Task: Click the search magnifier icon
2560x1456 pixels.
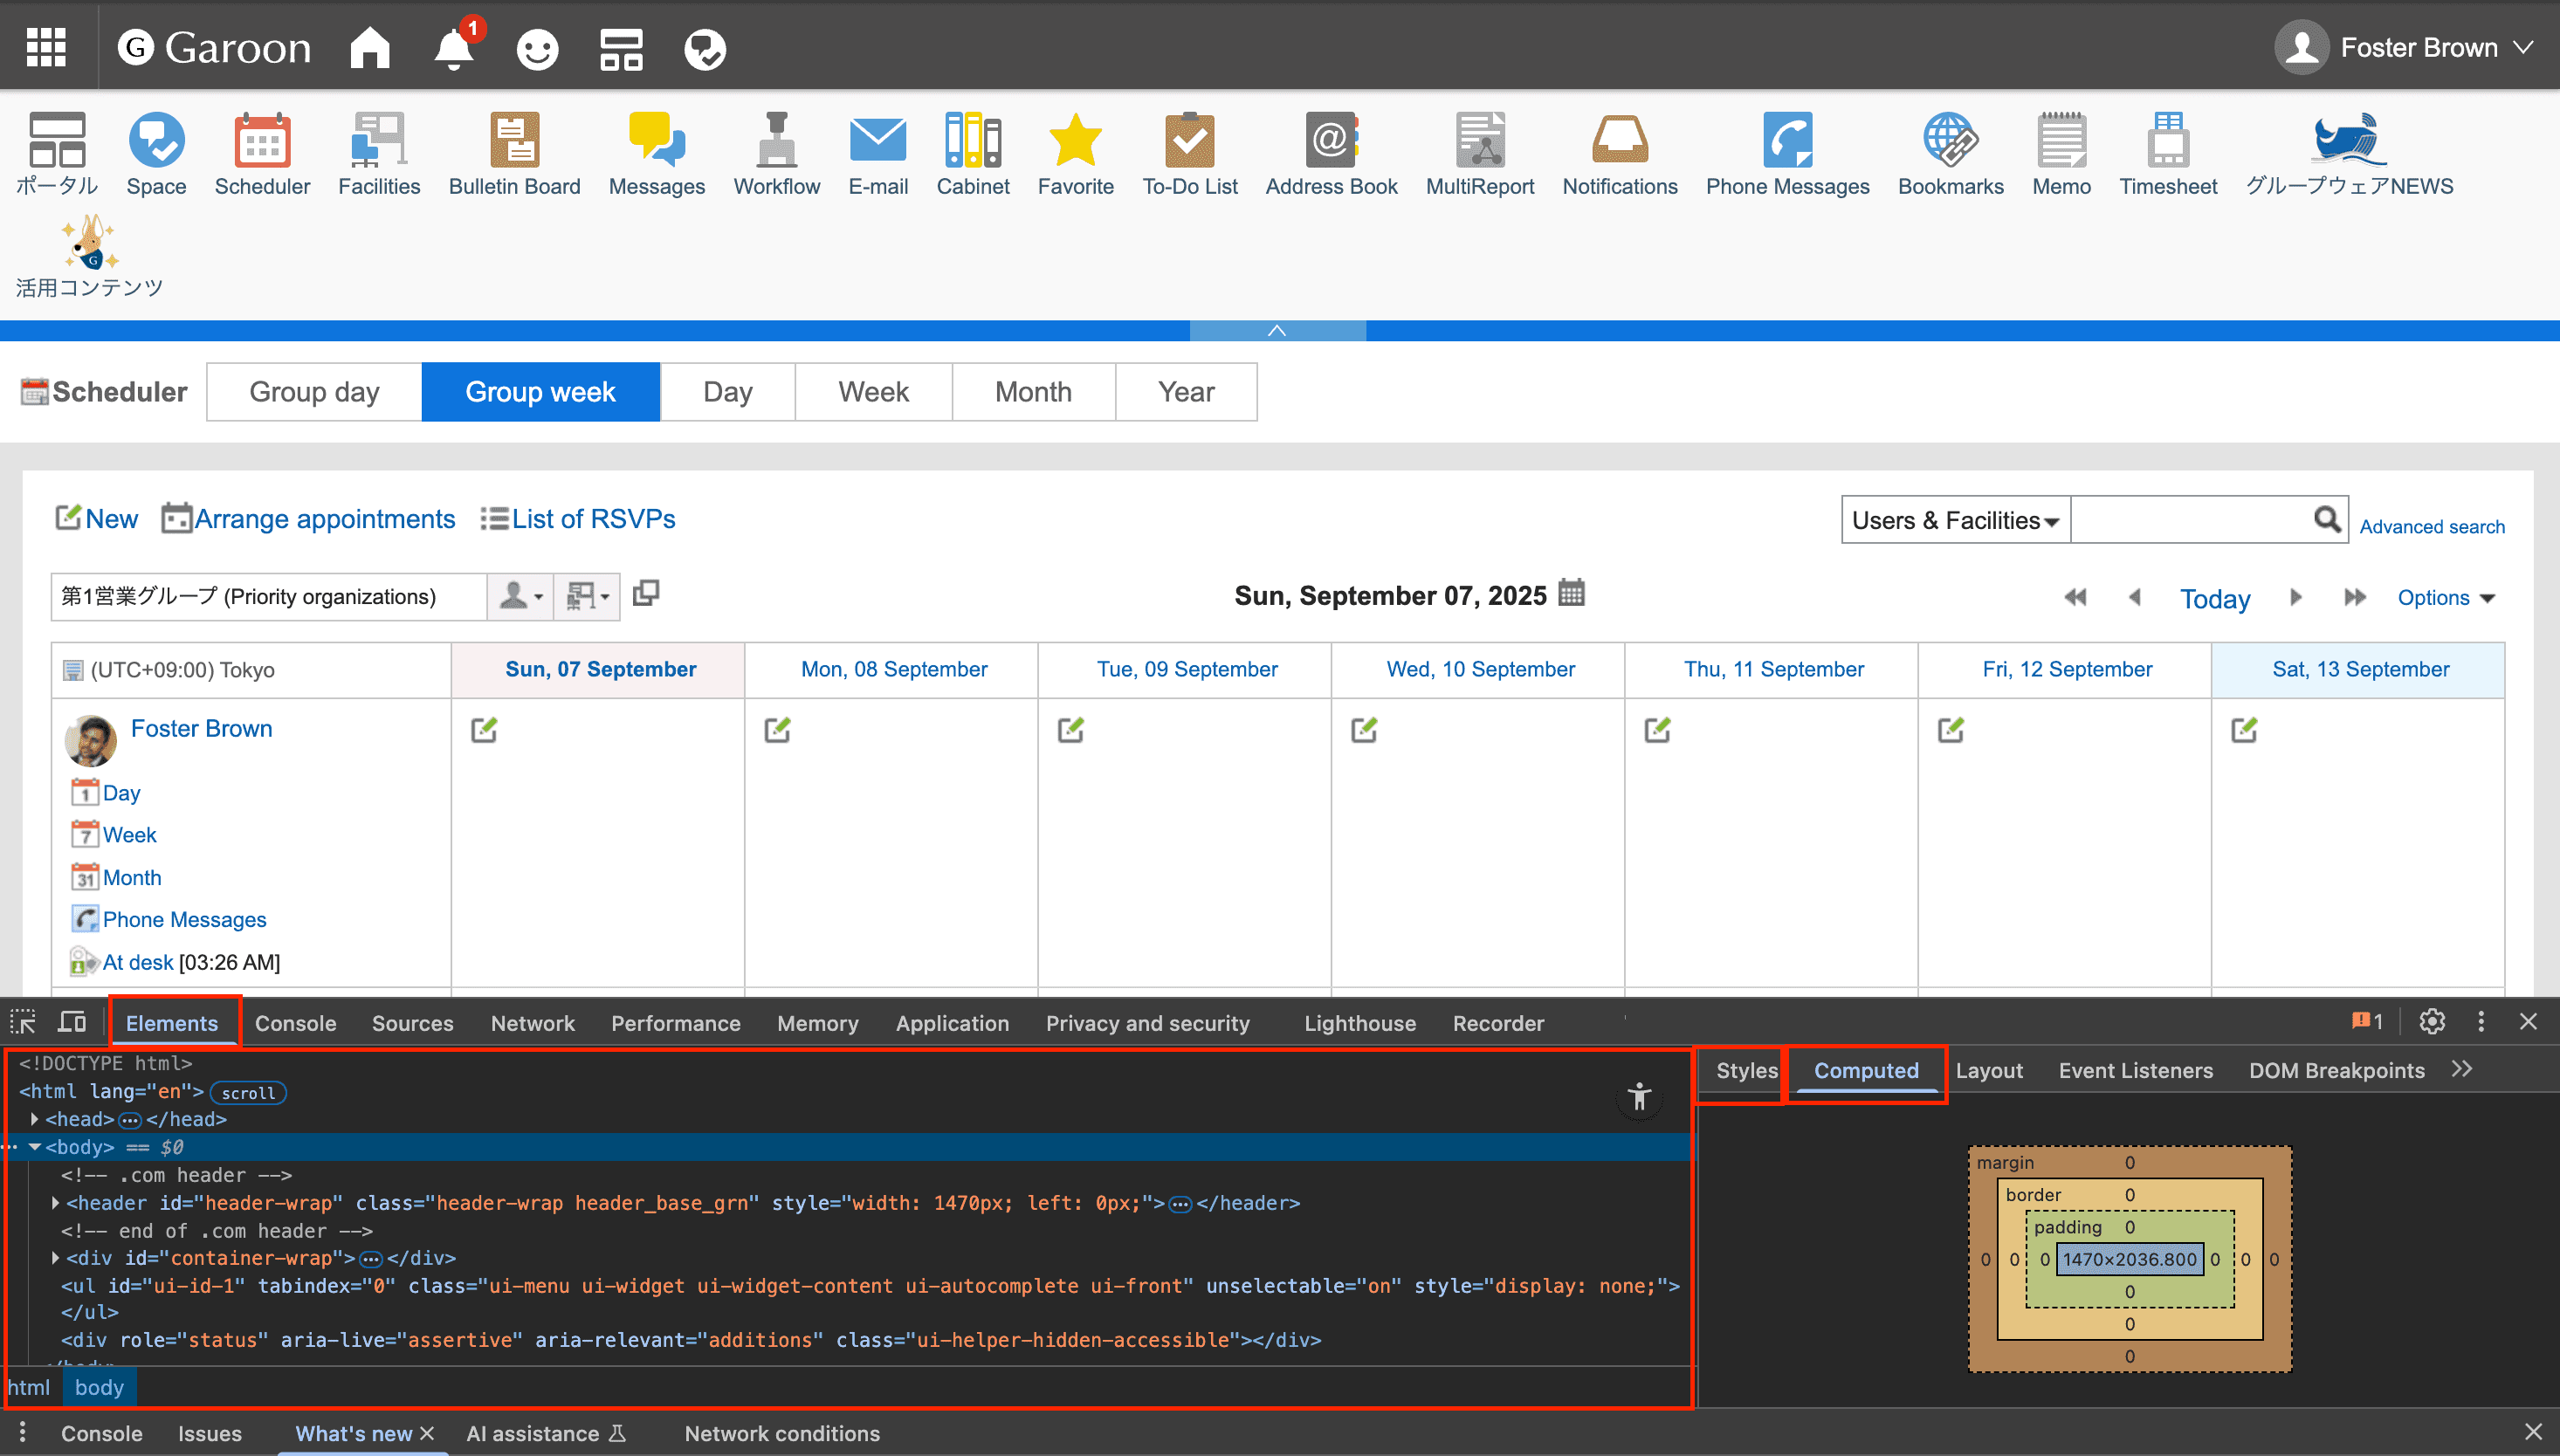Action: tap(2327, 520)
